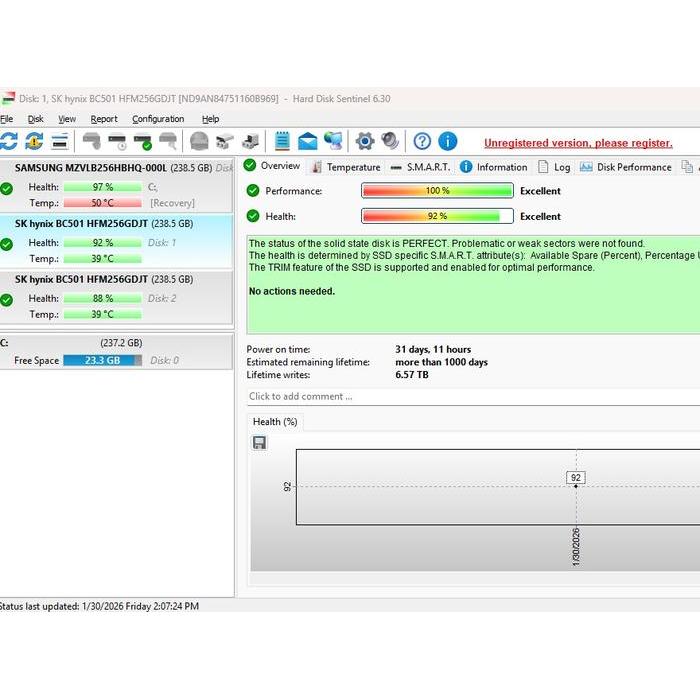700x700 pixels.
Task: Click the globe network icon in toolbar
Action: click(x=333, y=141)
